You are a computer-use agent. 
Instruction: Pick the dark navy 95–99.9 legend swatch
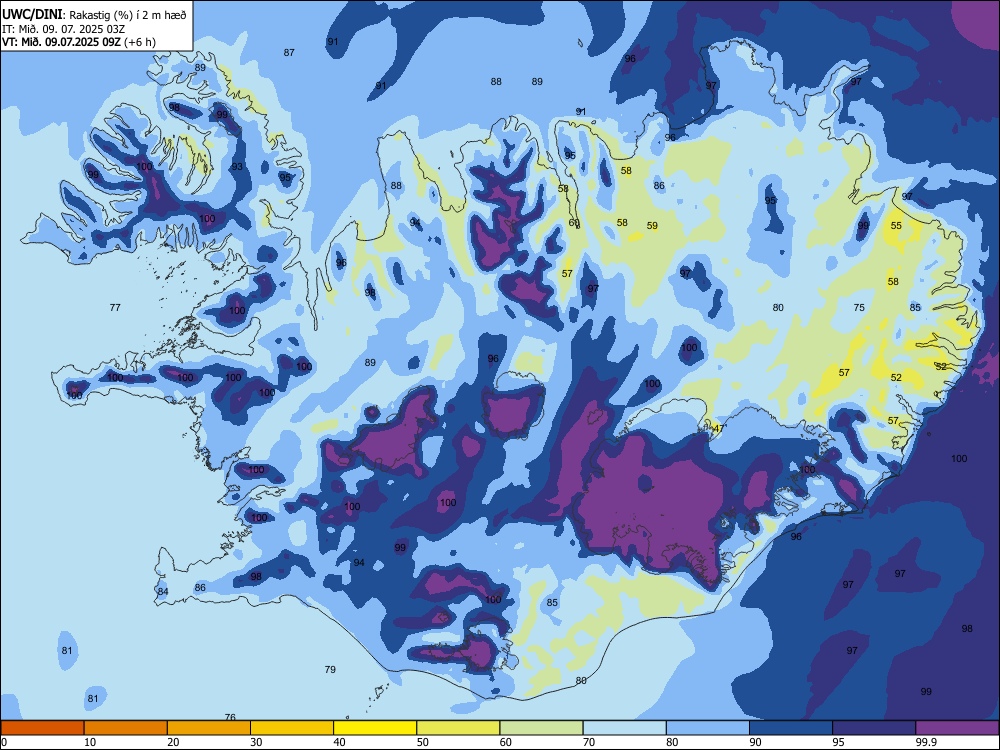(x=874, y=728)
